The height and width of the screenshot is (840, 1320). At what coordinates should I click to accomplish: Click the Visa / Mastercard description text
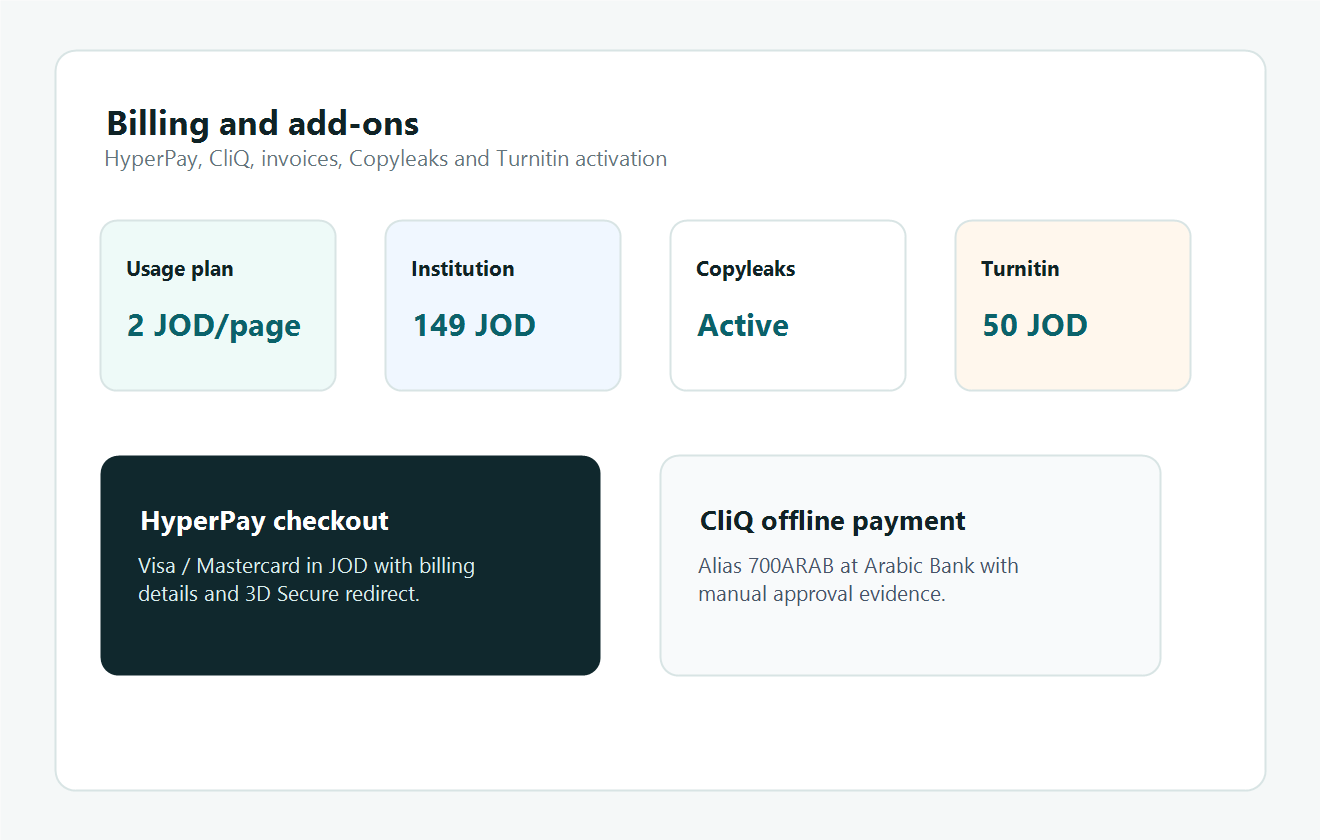pos(307,580)
